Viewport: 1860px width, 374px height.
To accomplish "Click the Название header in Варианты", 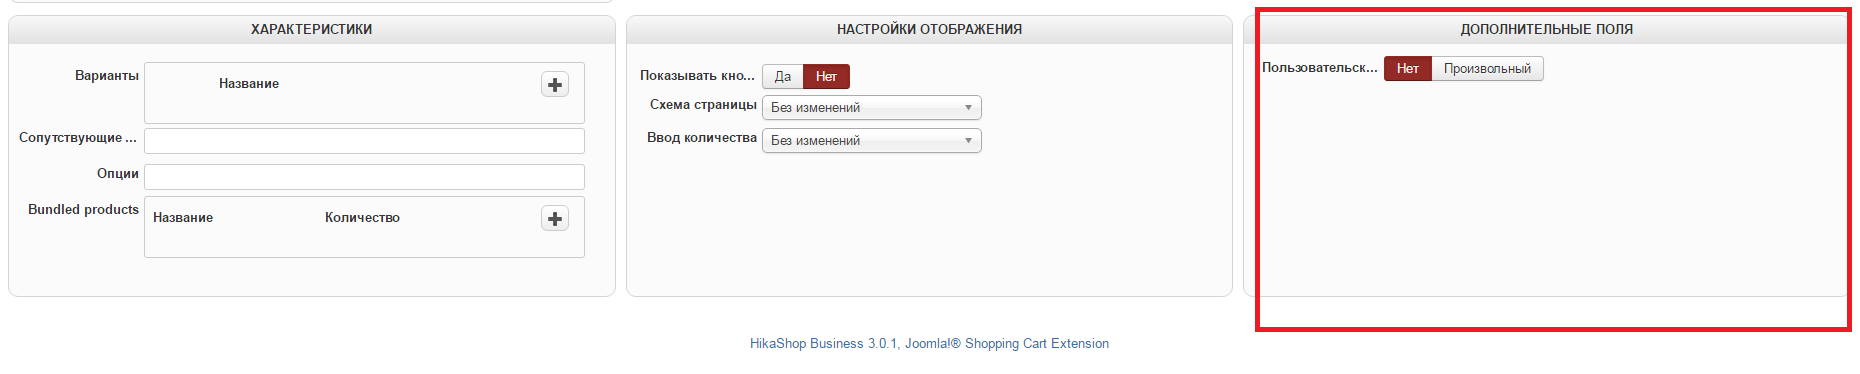I will coord(249,83).
